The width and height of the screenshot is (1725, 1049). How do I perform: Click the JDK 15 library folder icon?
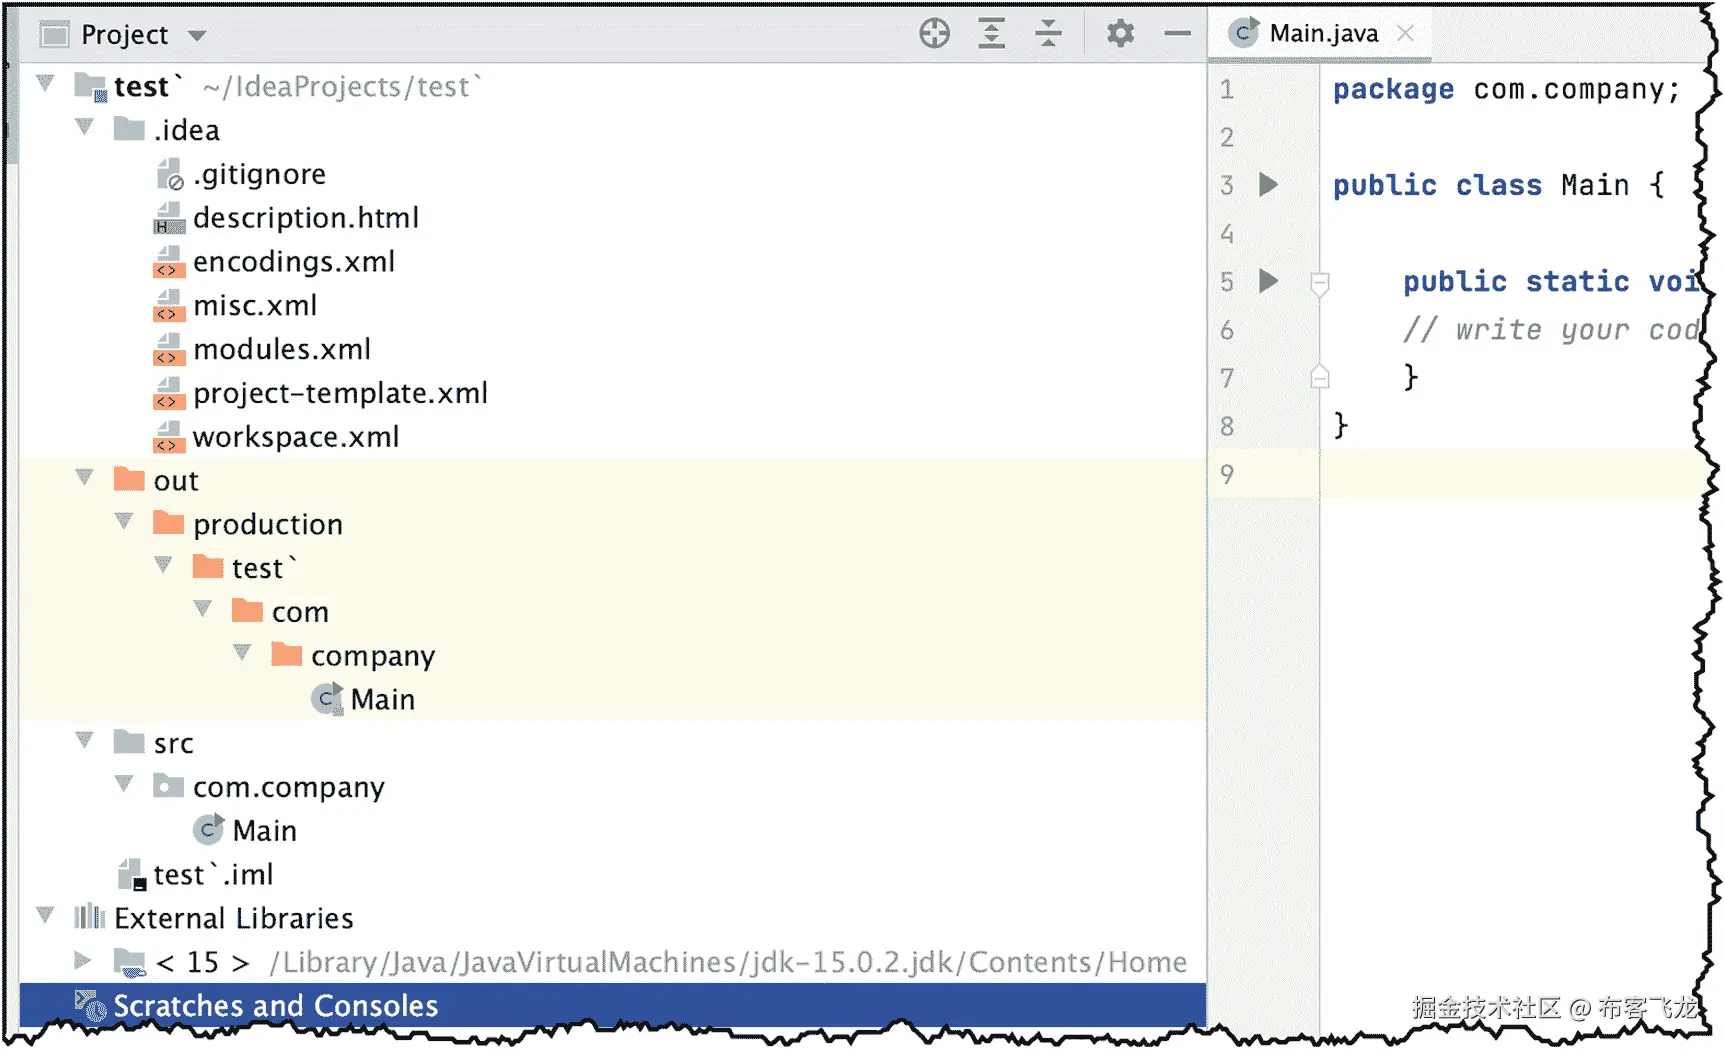130,962
